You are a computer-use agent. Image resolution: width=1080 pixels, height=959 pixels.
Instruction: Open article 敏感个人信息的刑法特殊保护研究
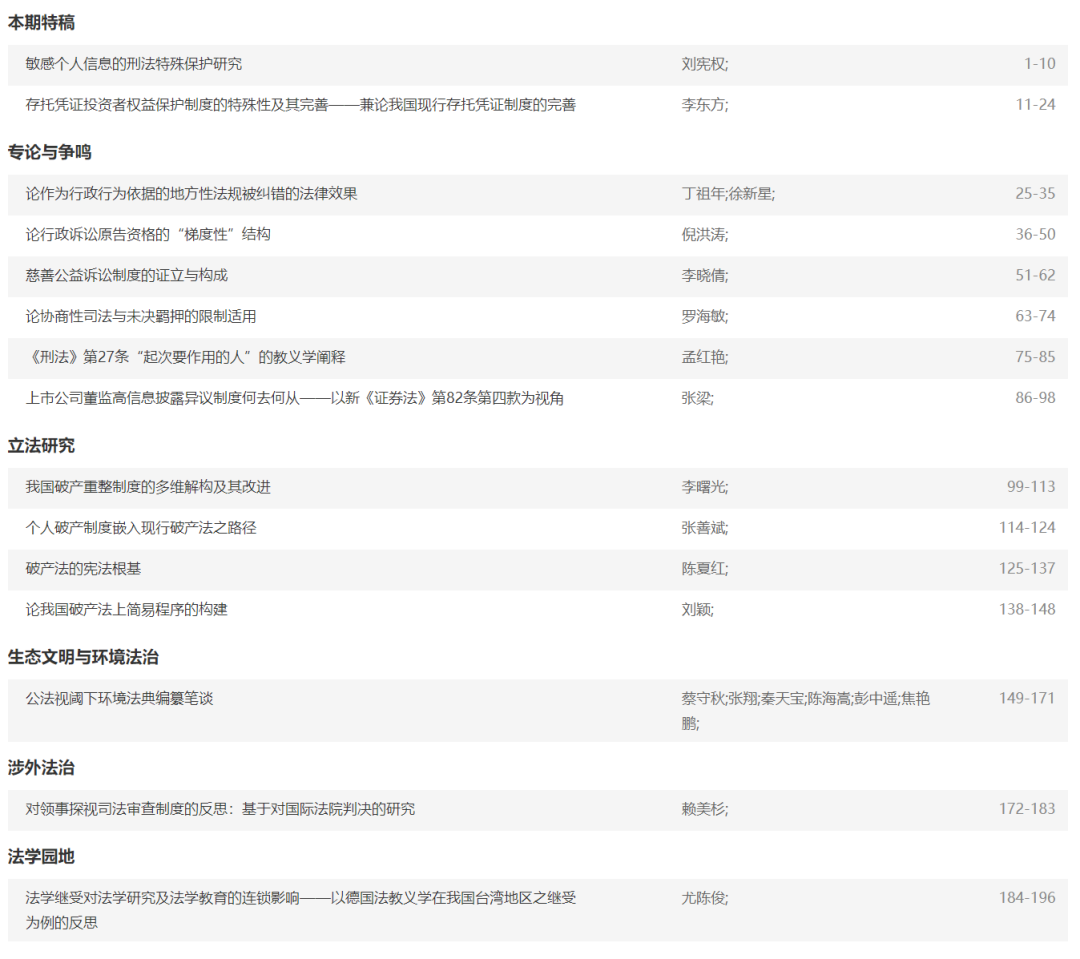[x=134, y=64]
